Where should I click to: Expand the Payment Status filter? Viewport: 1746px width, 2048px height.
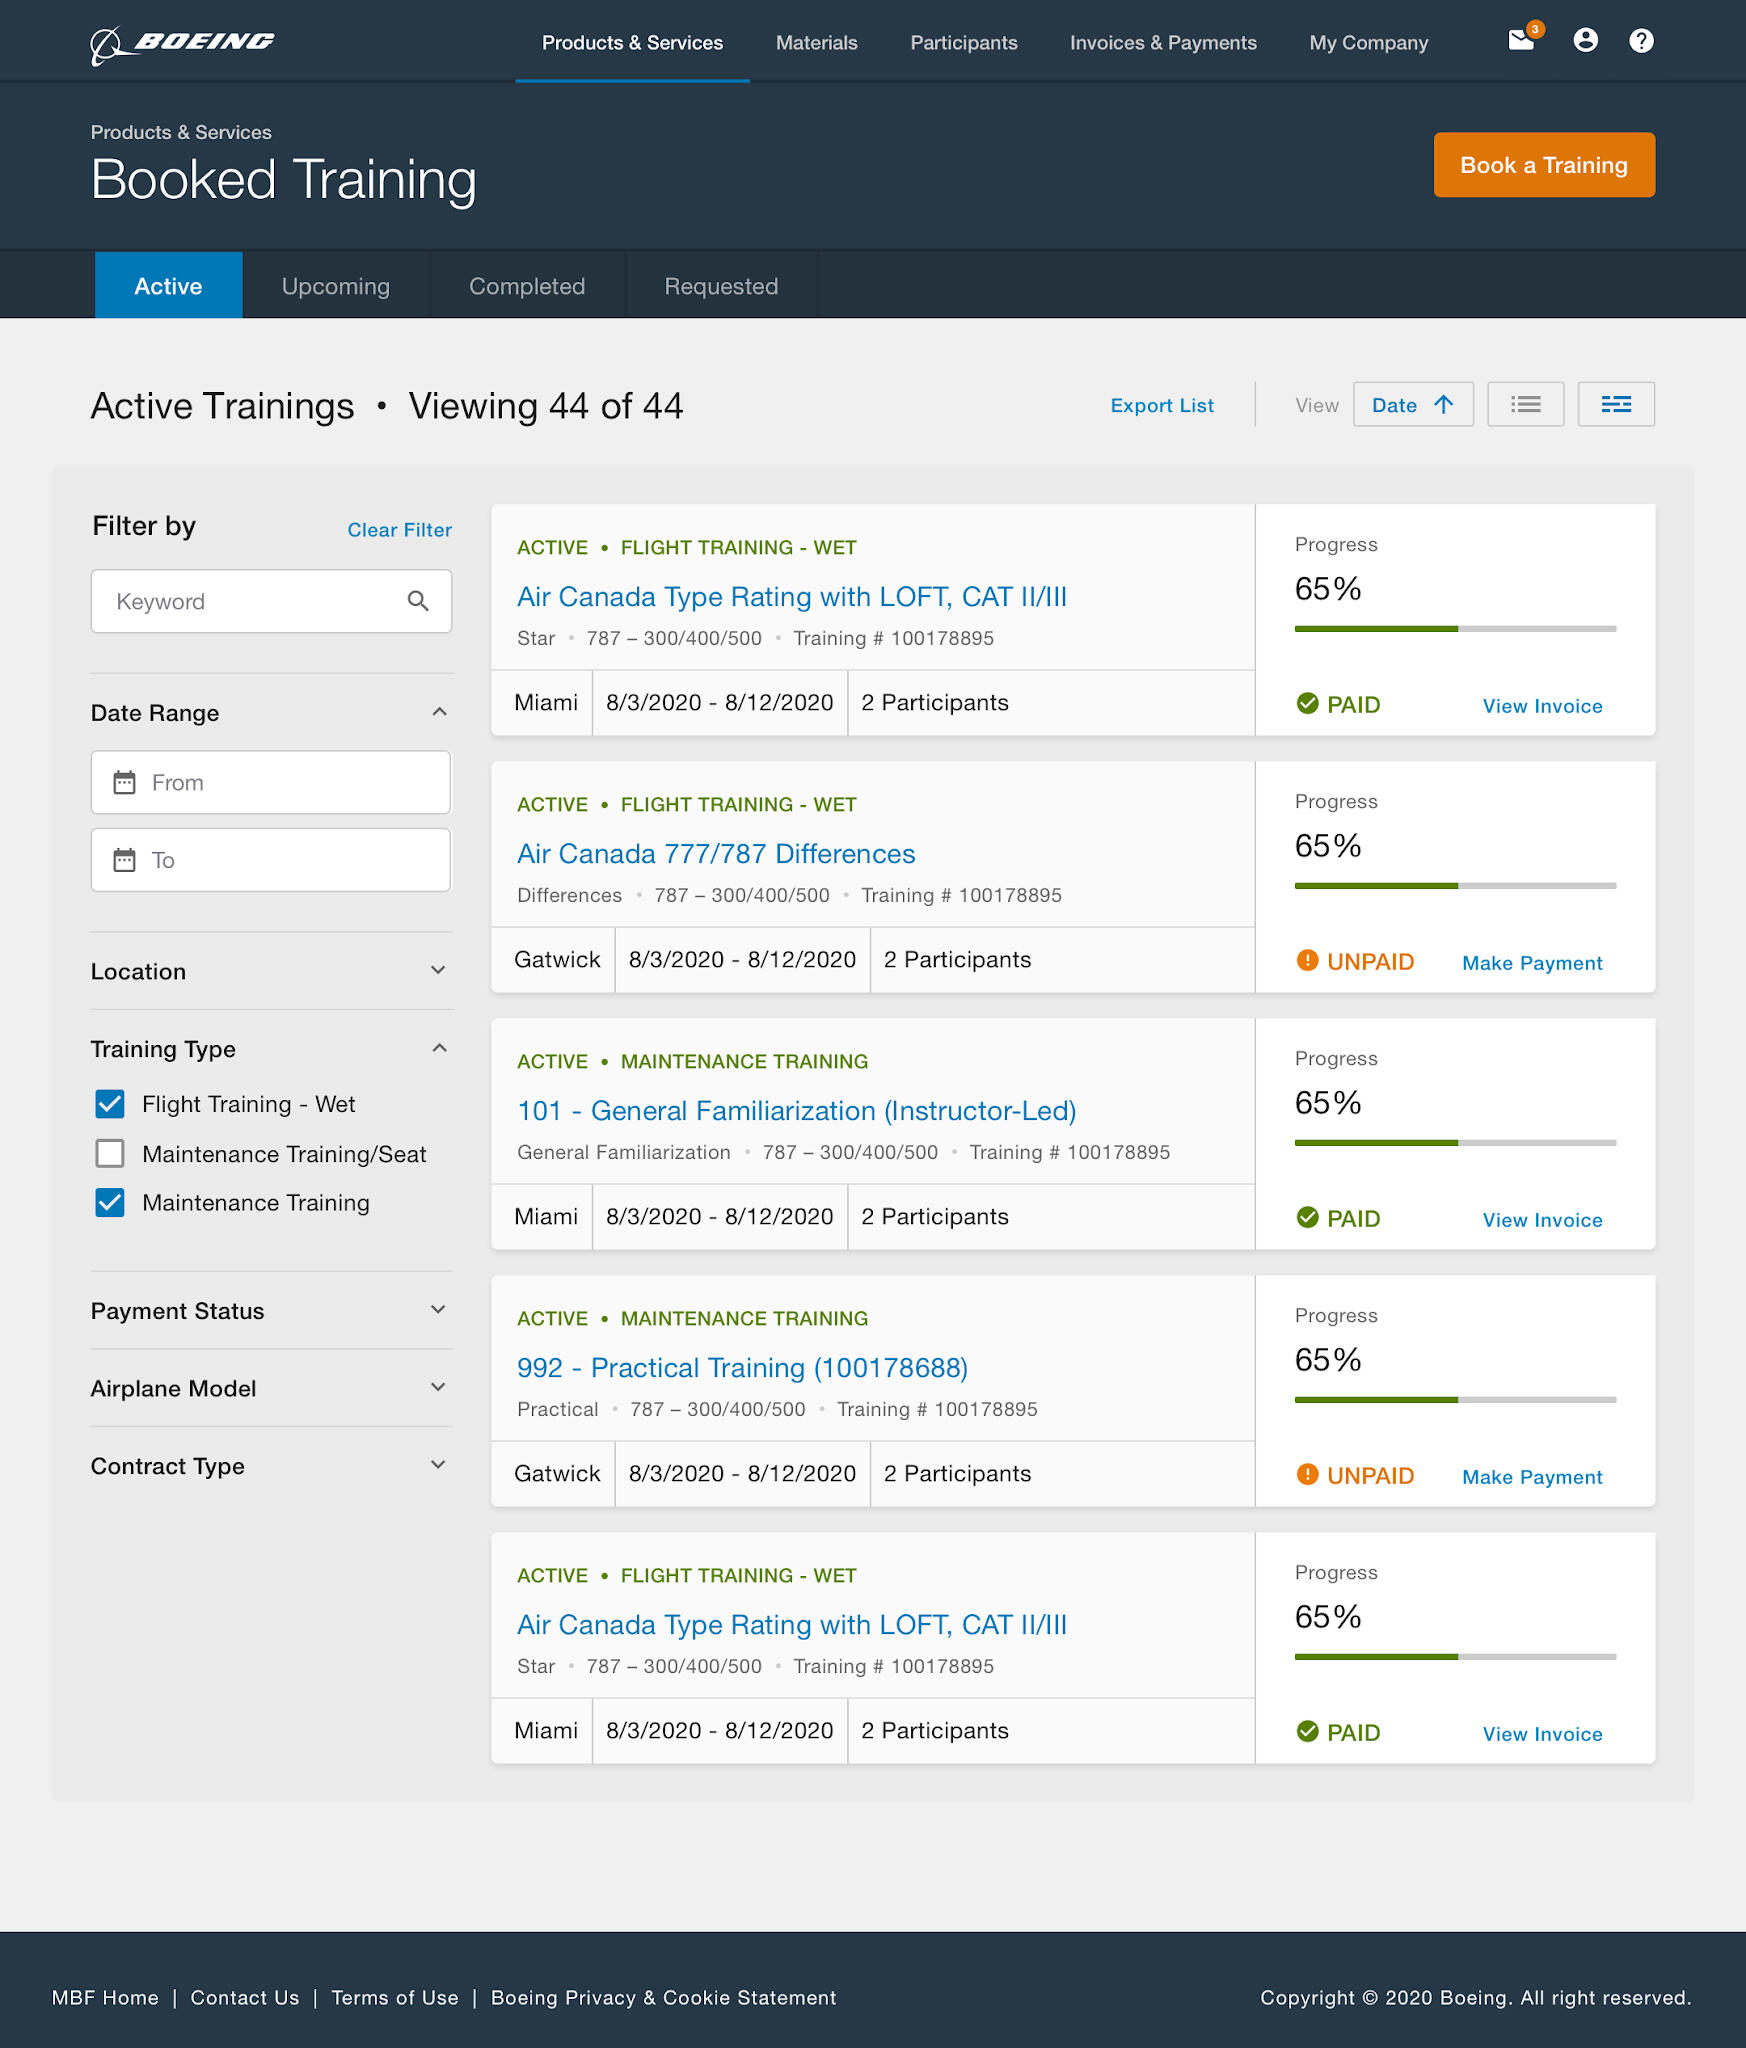(438, 1310)
